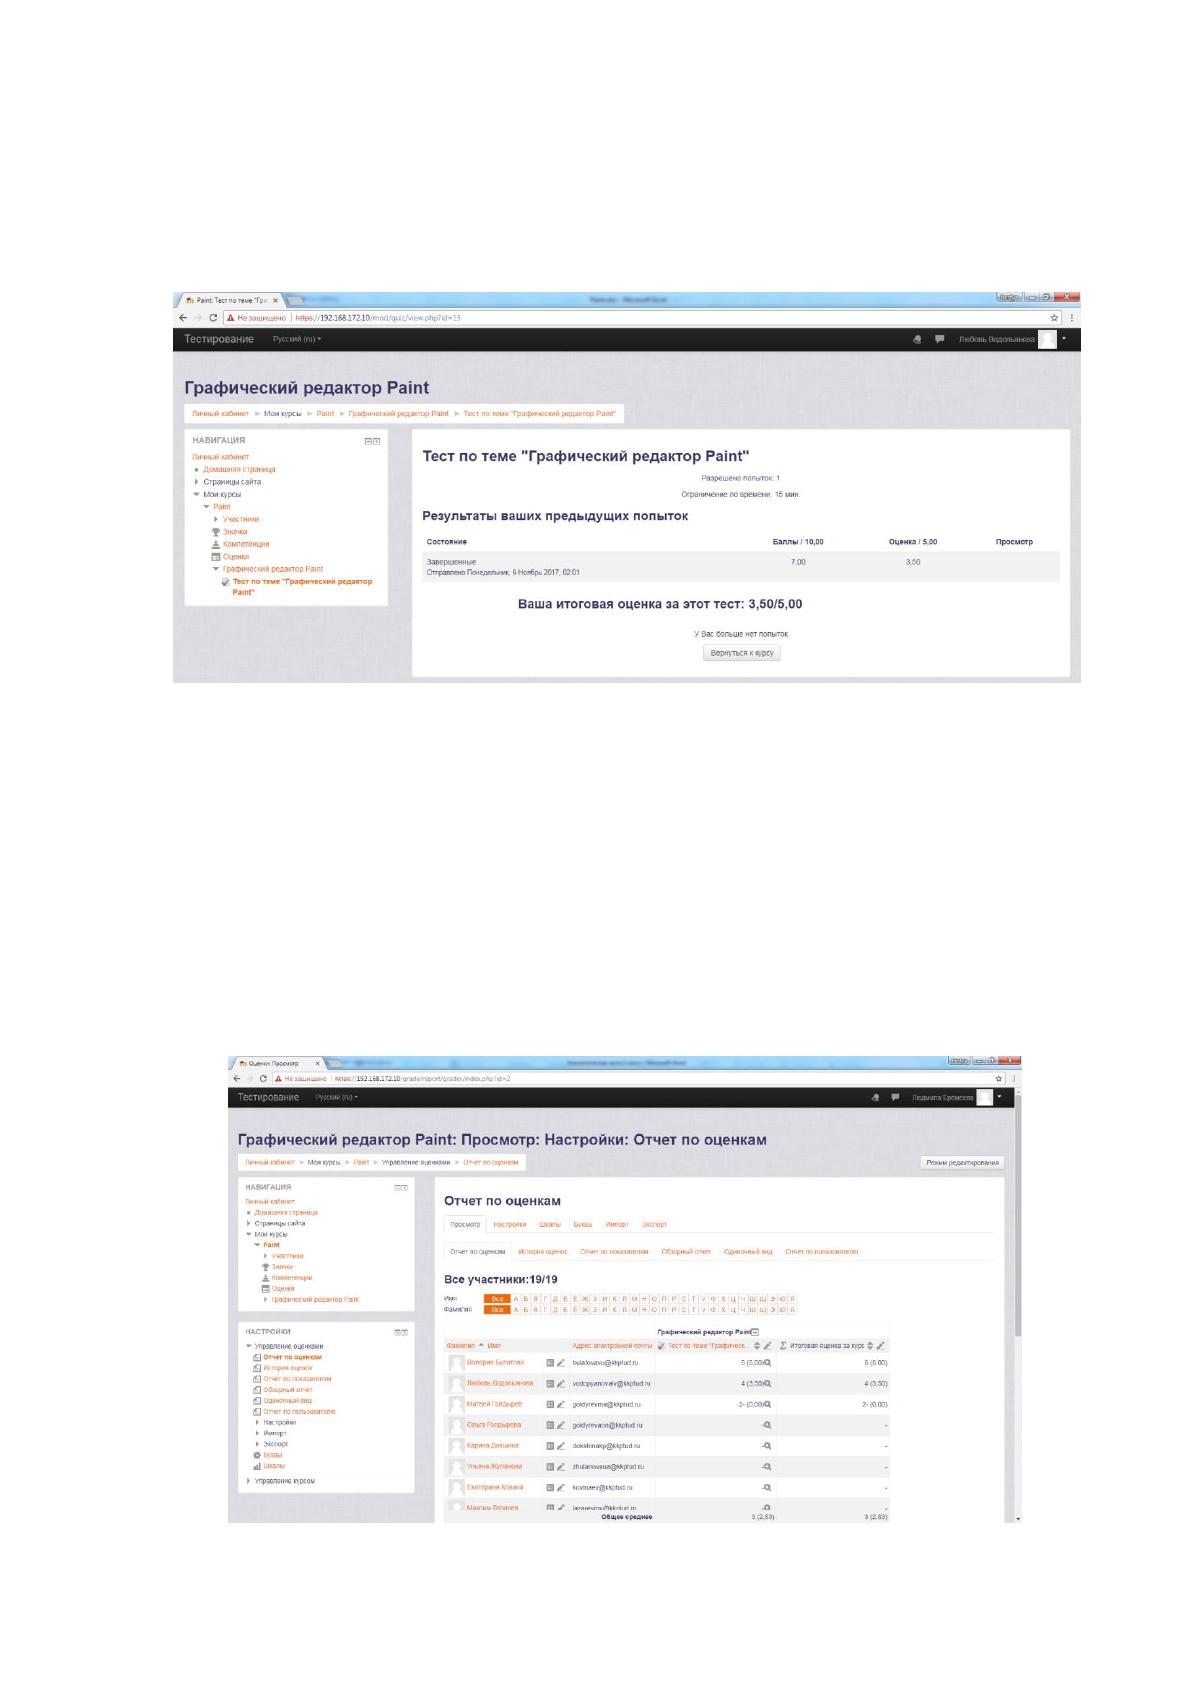
Task: Click quiz icon before "Тест по теме 'Графическ..." column
Action: [x=661, y=1346]
